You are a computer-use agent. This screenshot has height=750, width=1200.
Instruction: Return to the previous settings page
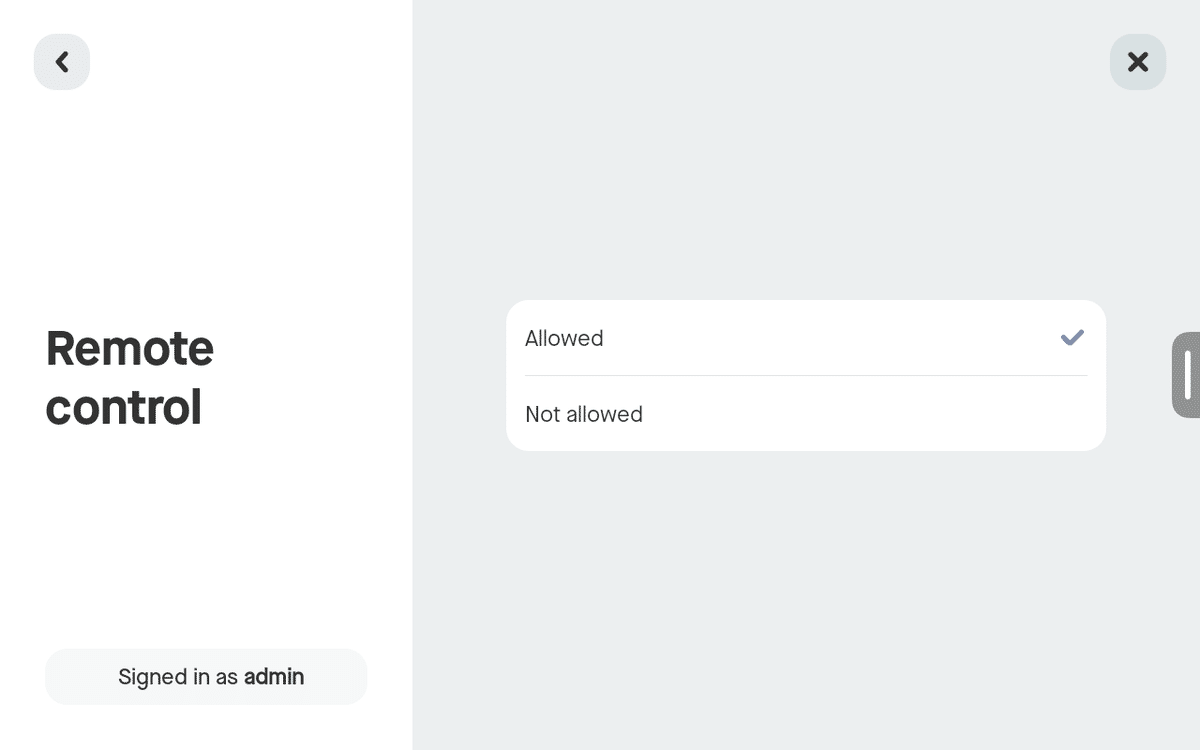pyautogui.click(x=62, y=62)
